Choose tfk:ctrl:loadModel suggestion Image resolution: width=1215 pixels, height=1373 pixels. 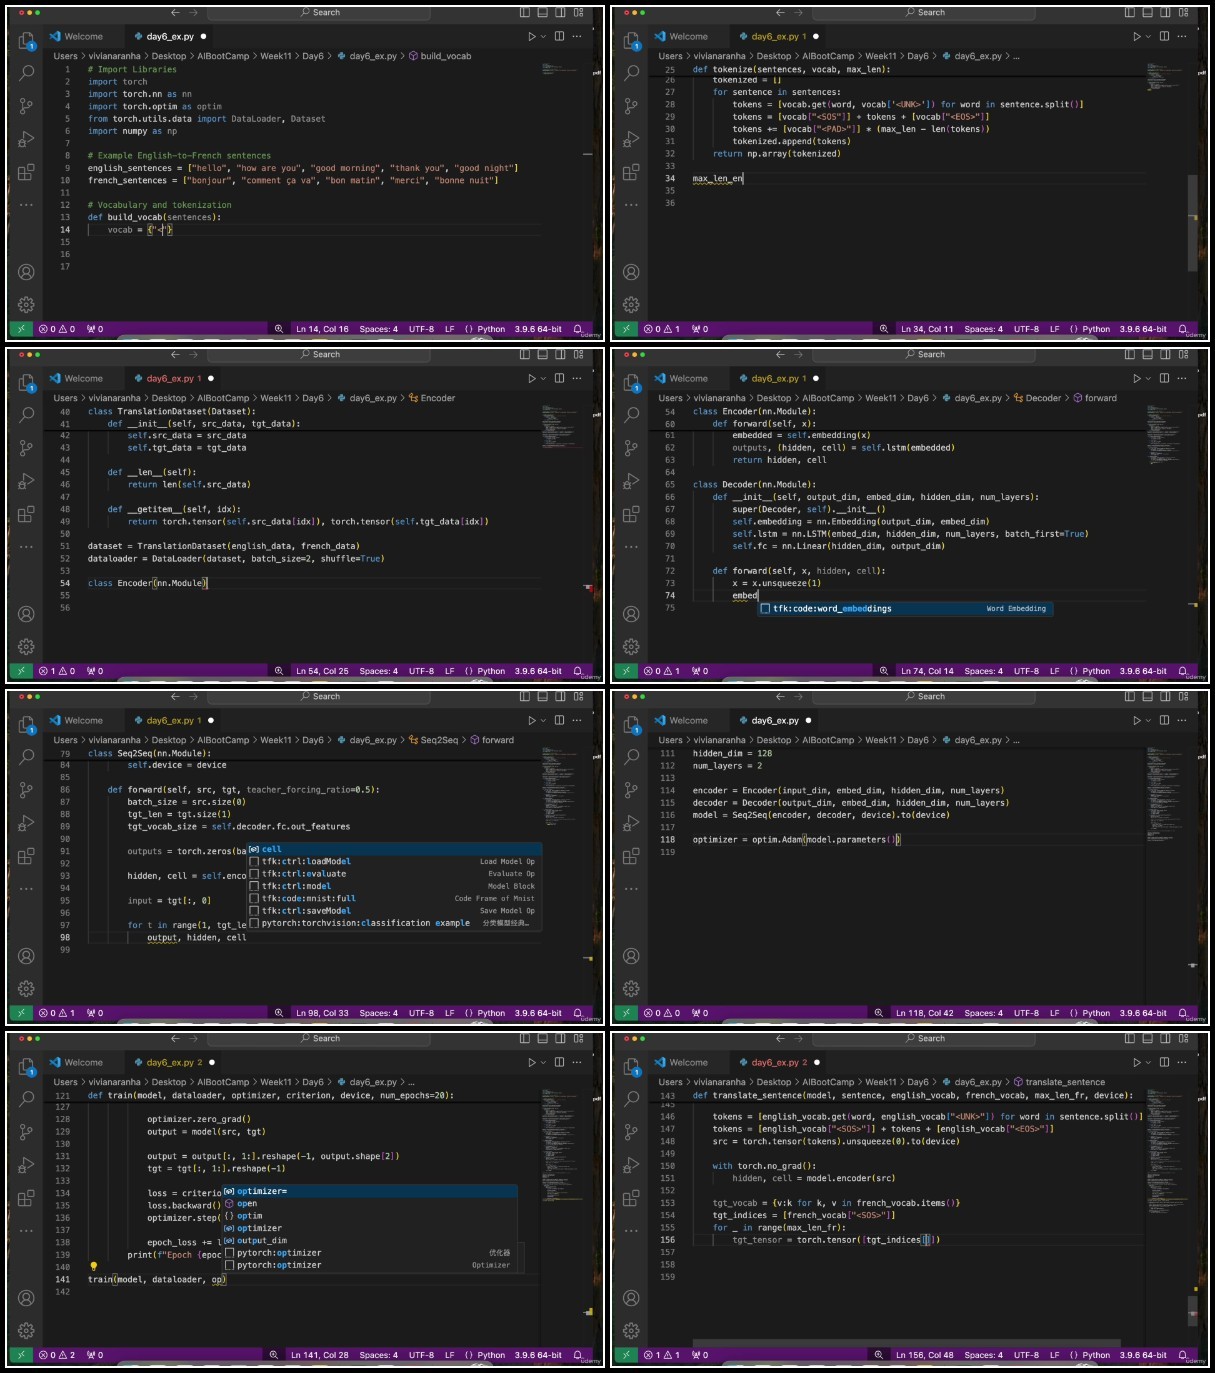395,861
